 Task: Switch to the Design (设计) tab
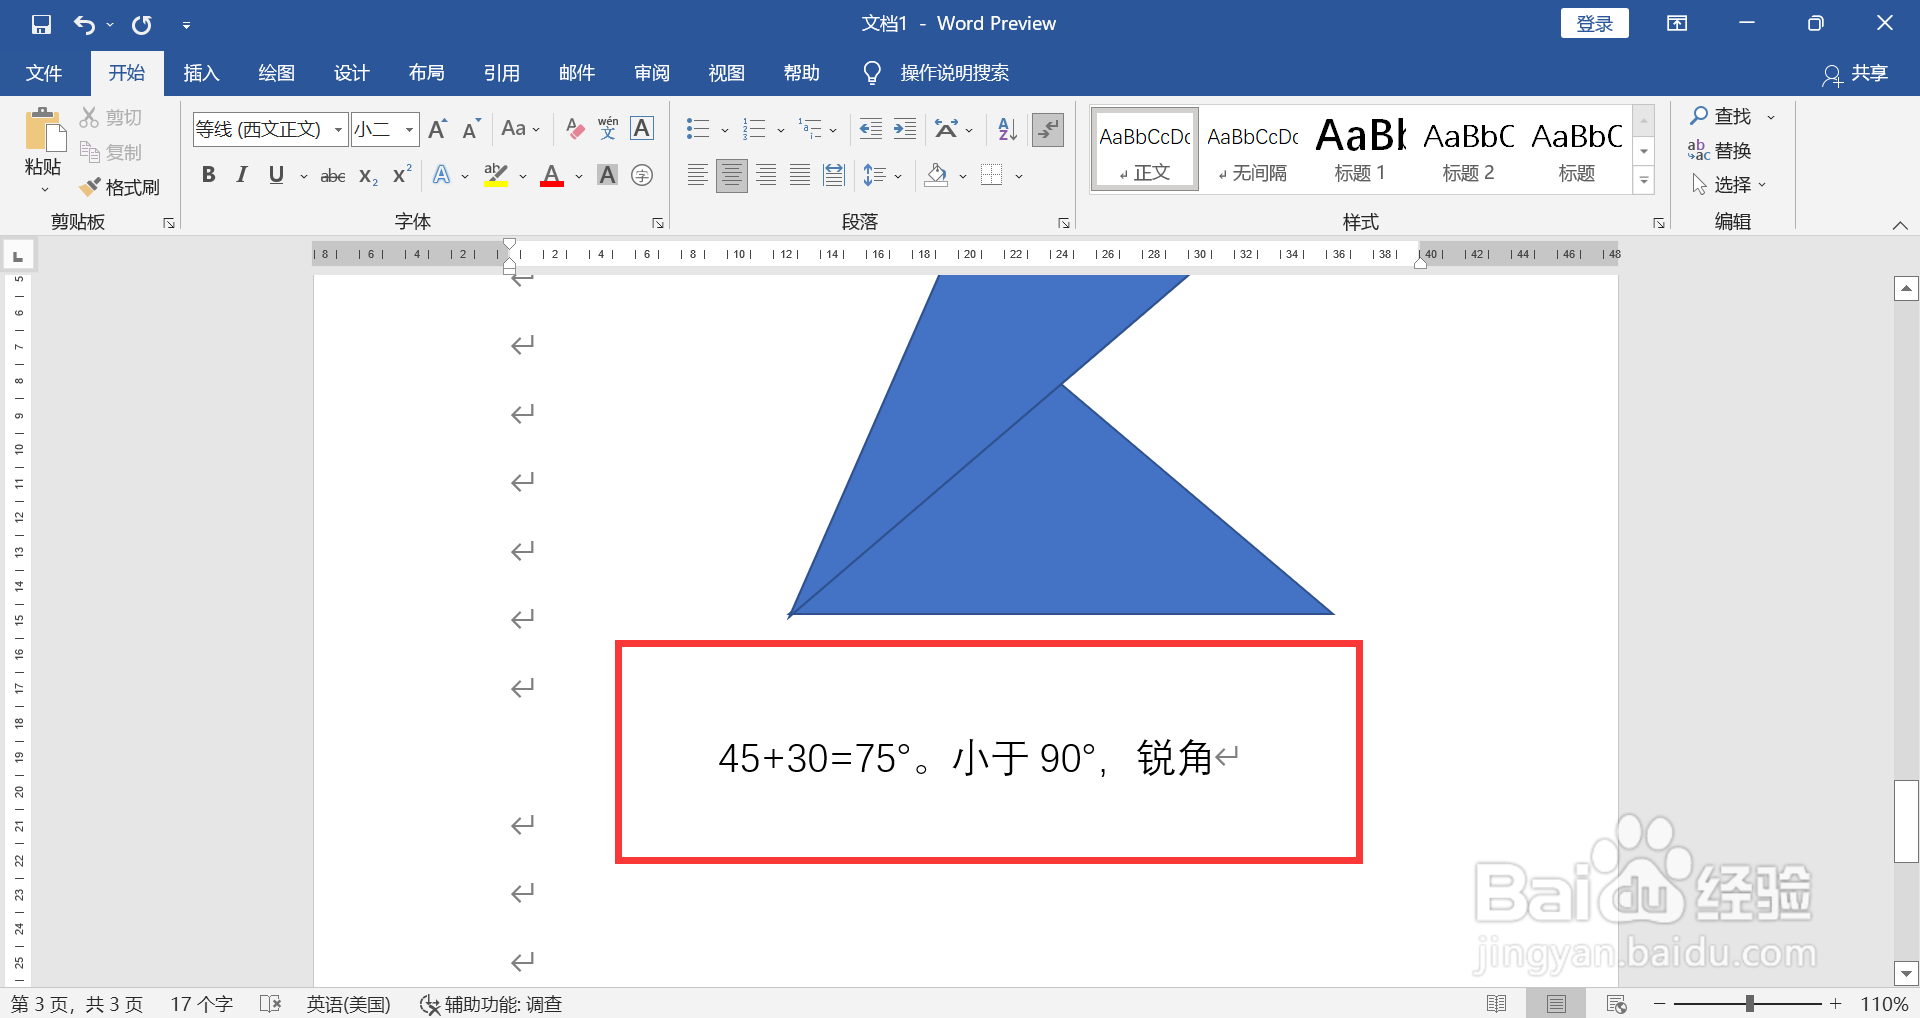pos(351,73)
